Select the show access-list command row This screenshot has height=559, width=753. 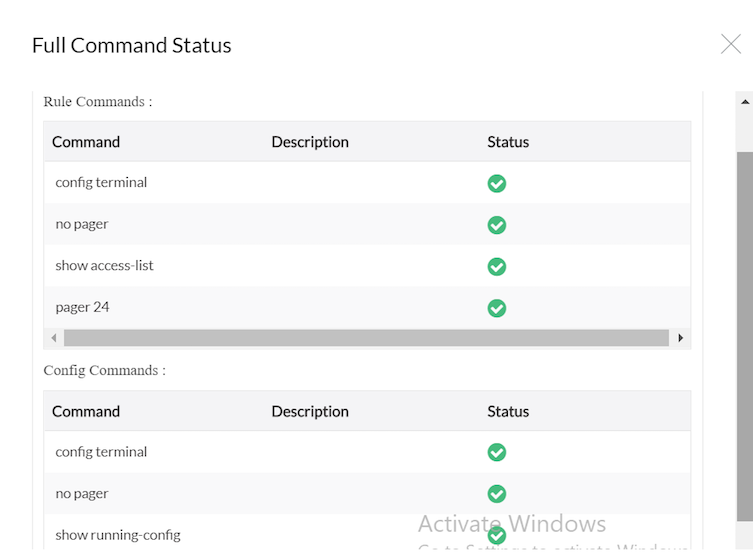pos(105,266)
